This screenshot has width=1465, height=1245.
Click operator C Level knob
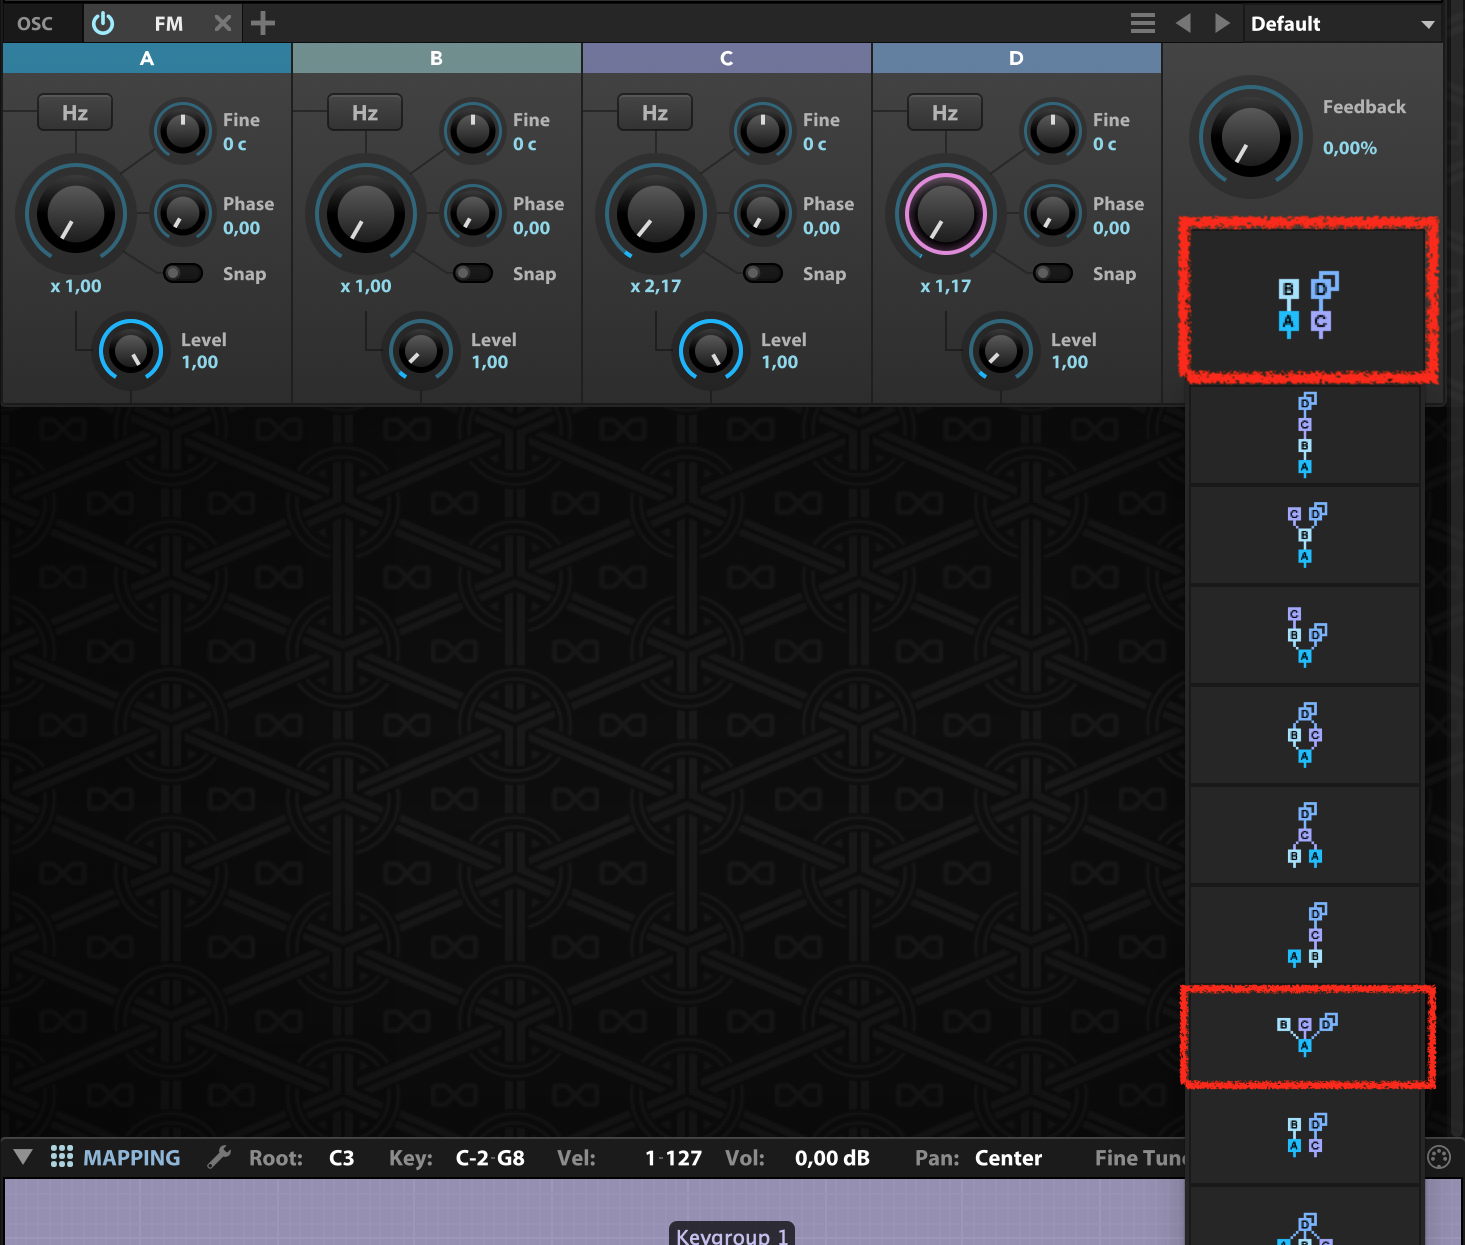pyautogui.click(x=711, y=351)
